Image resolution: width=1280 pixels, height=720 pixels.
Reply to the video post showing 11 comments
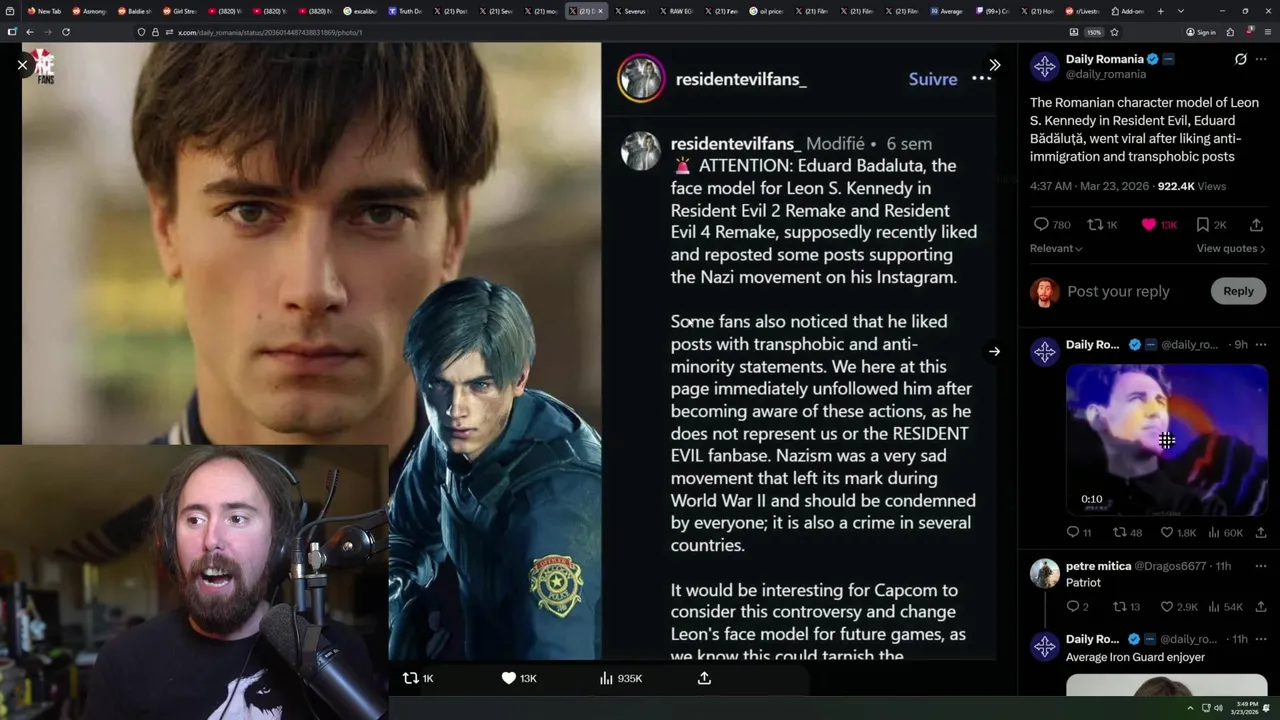click(1073, 533)
